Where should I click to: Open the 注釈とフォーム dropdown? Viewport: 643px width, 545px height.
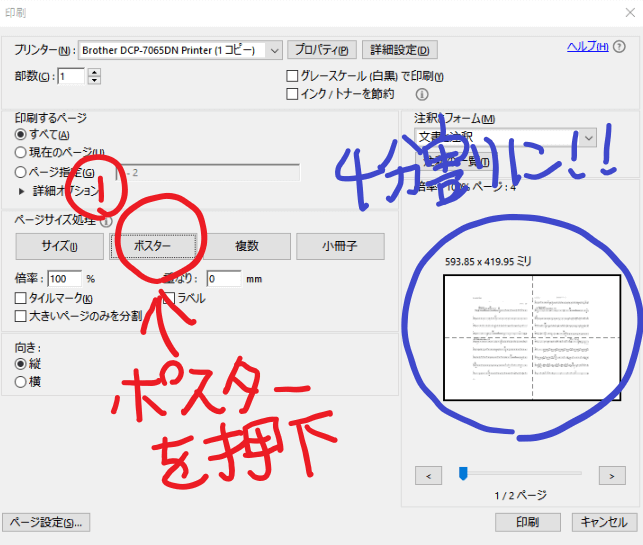pos(505,137)
